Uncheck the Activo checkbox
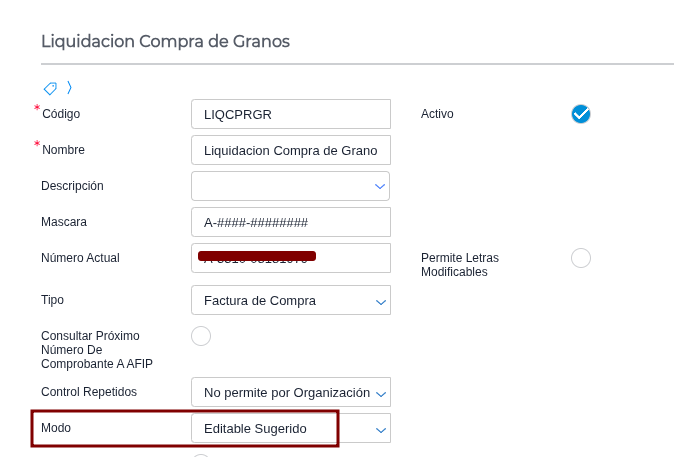This screenshot has width=674, height=457. point(581,114)
